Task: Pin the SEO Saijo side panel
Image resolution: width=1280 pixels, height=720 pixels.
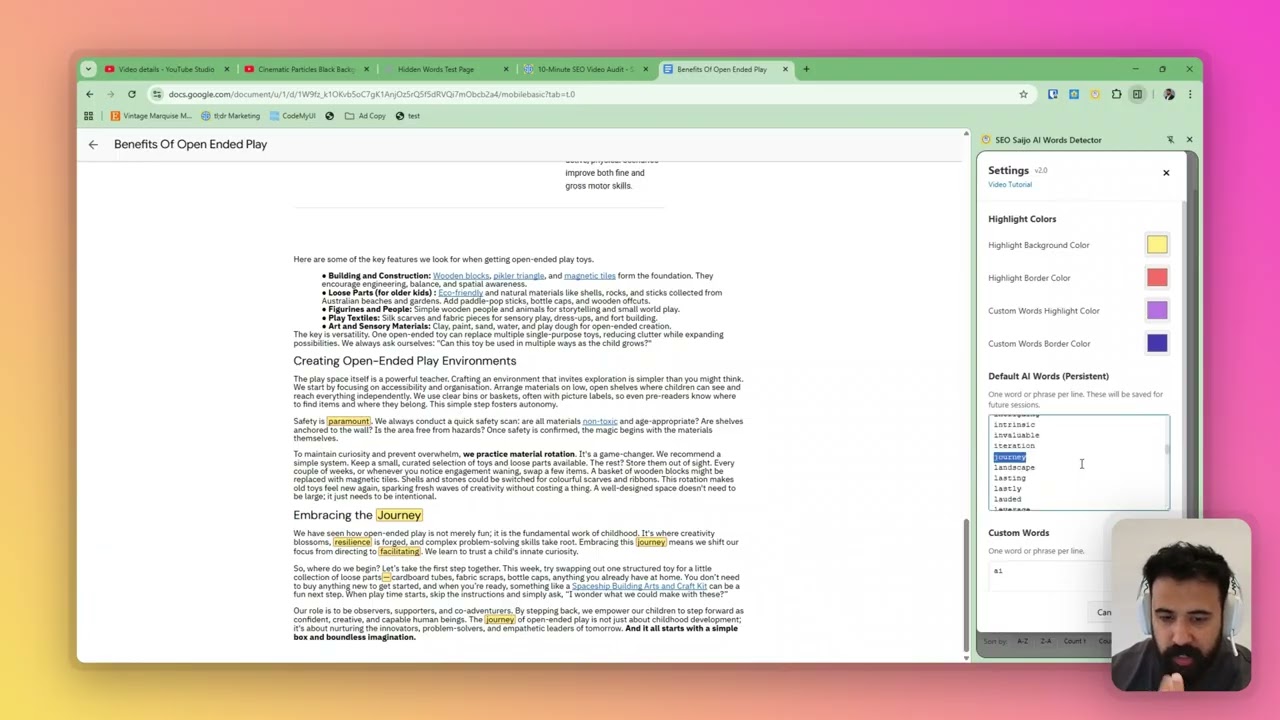Action: coord(1170,140)
